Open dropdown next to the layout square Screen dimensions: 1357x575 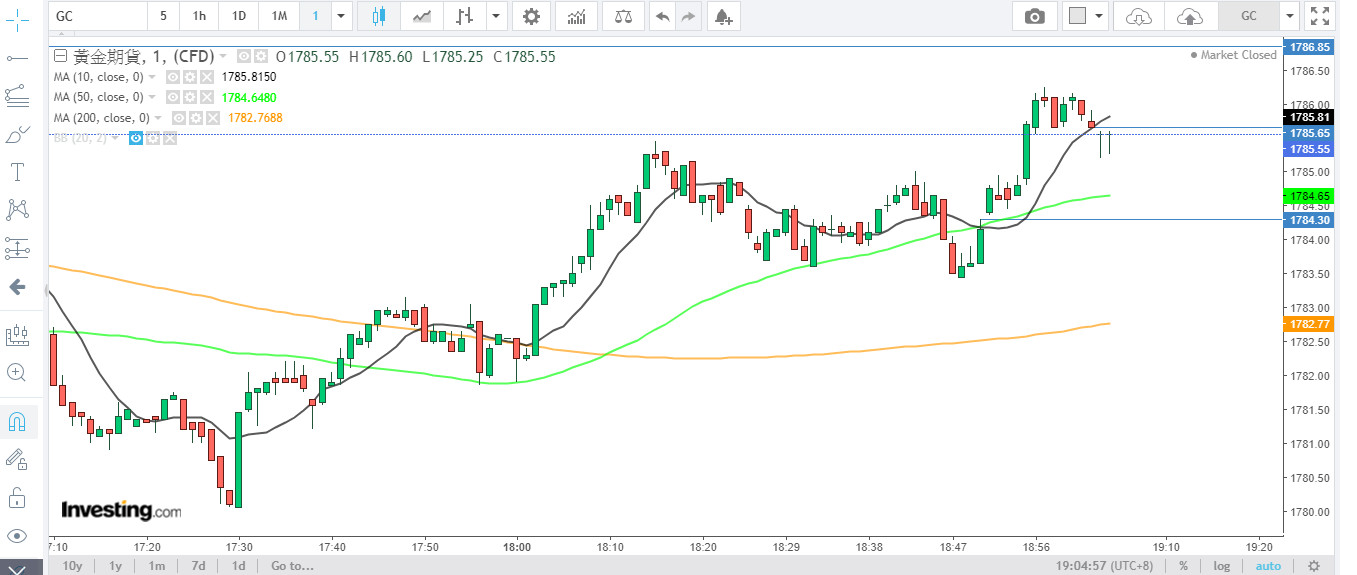1099,16
